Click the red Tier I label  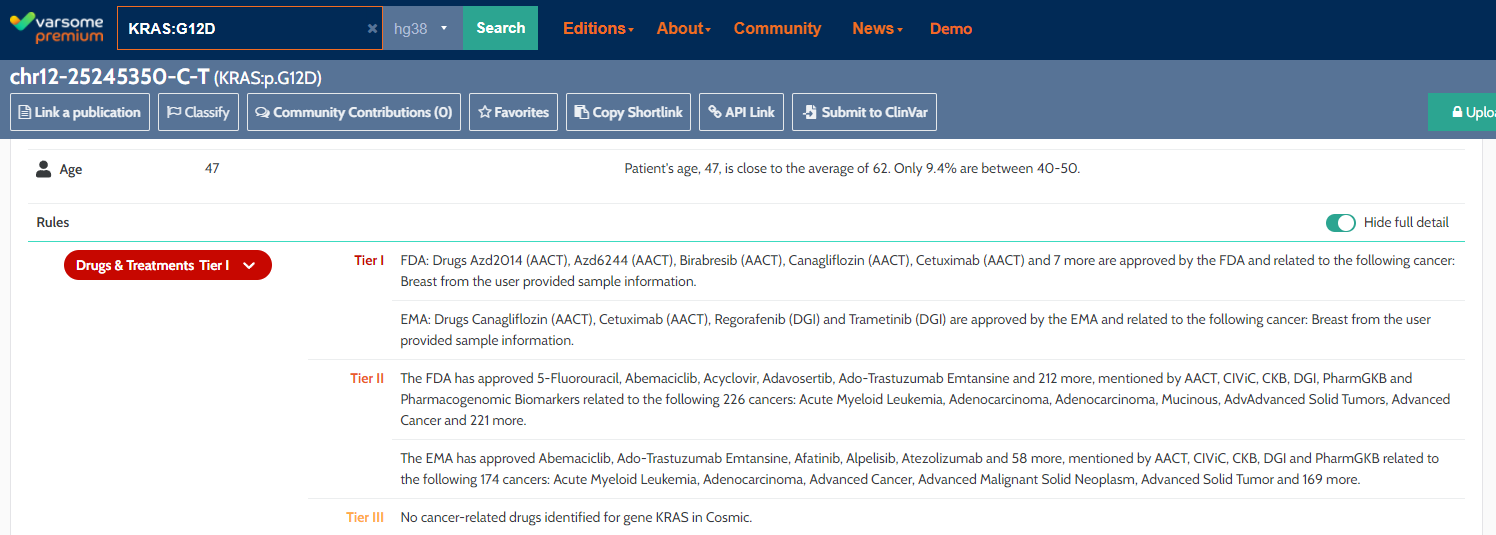tap(369, 261)
